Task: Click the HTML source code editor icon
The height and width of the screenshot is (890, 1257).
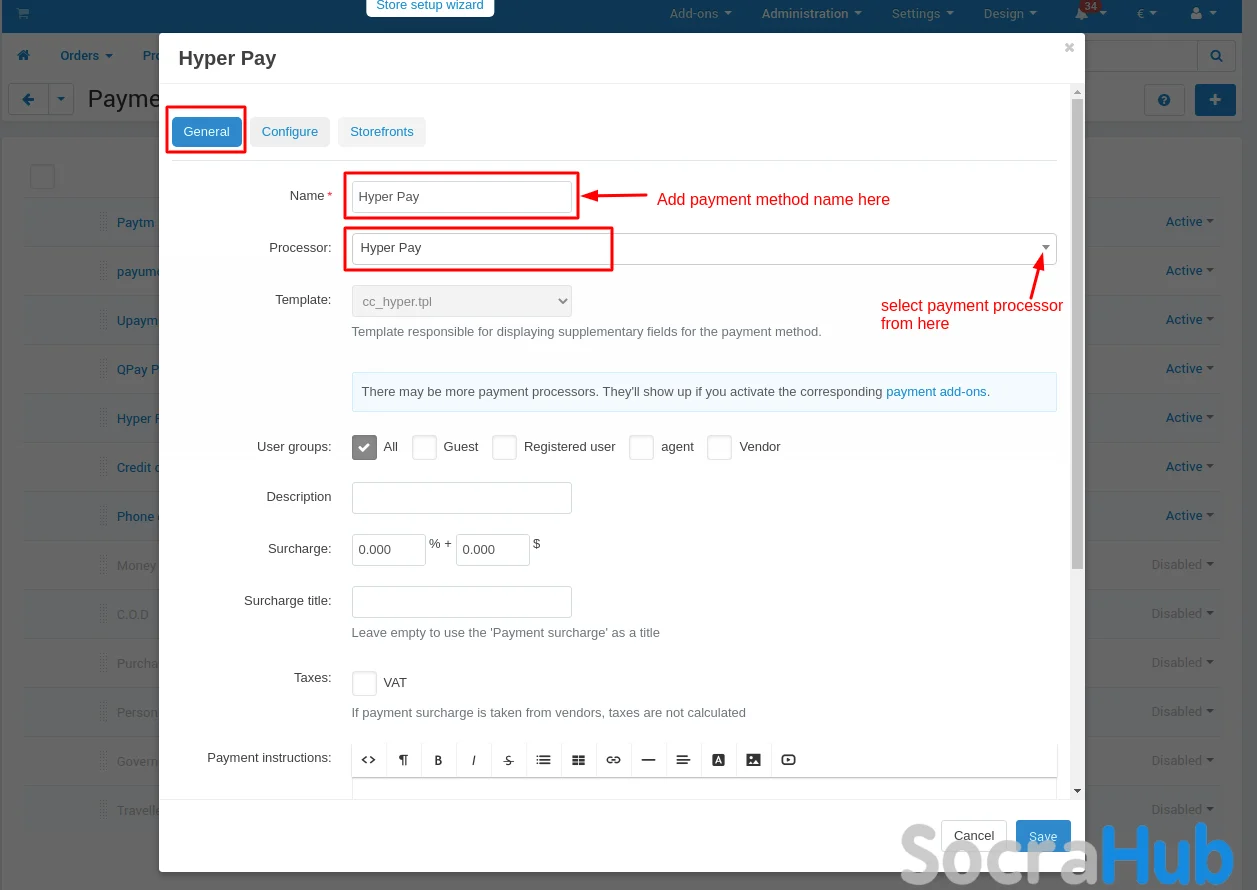Action: [x=368, y=760]
